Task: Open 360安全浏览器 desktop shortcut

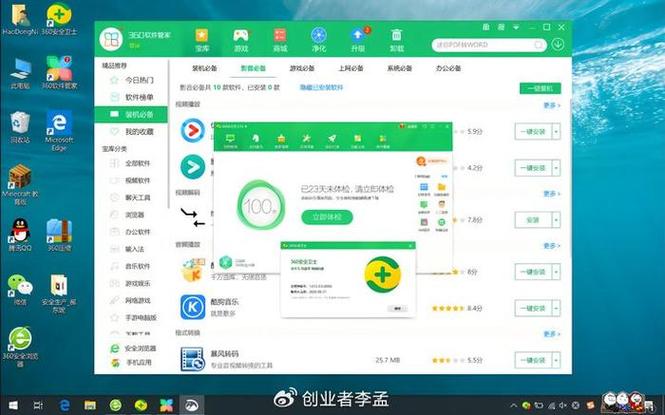Action: [x=20, y=347]
